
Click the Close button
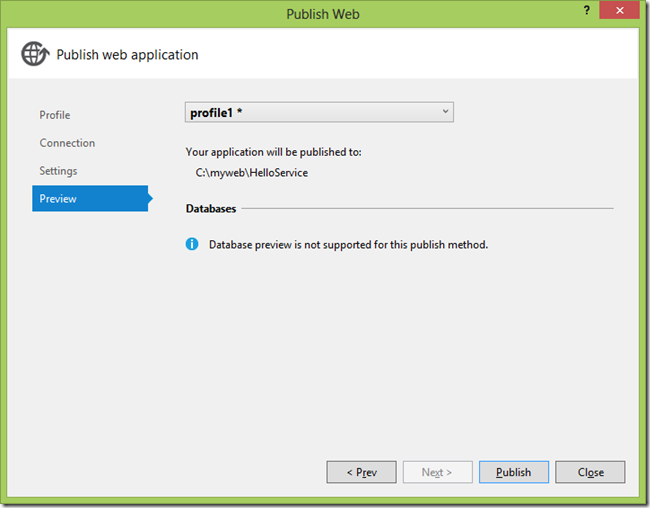(590, 472)
